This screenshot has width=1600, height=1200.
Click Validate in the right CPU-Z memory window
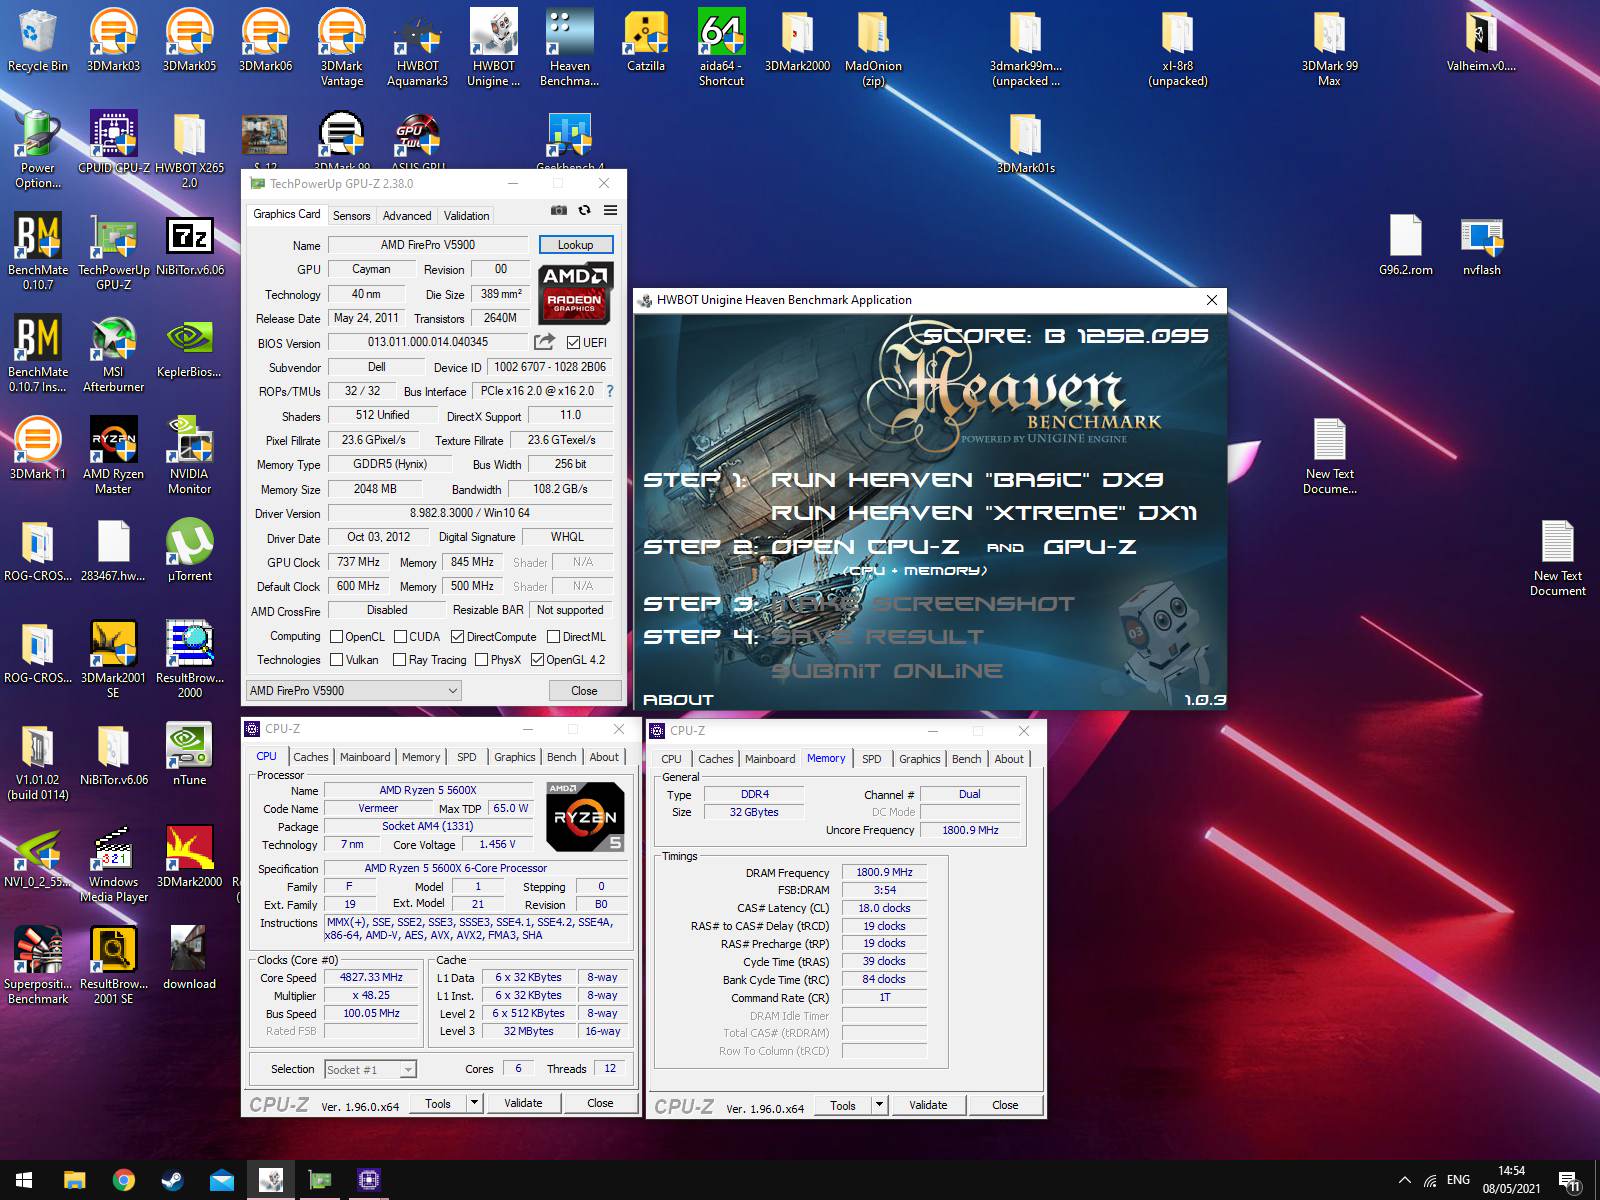(x=928, y=1105)
